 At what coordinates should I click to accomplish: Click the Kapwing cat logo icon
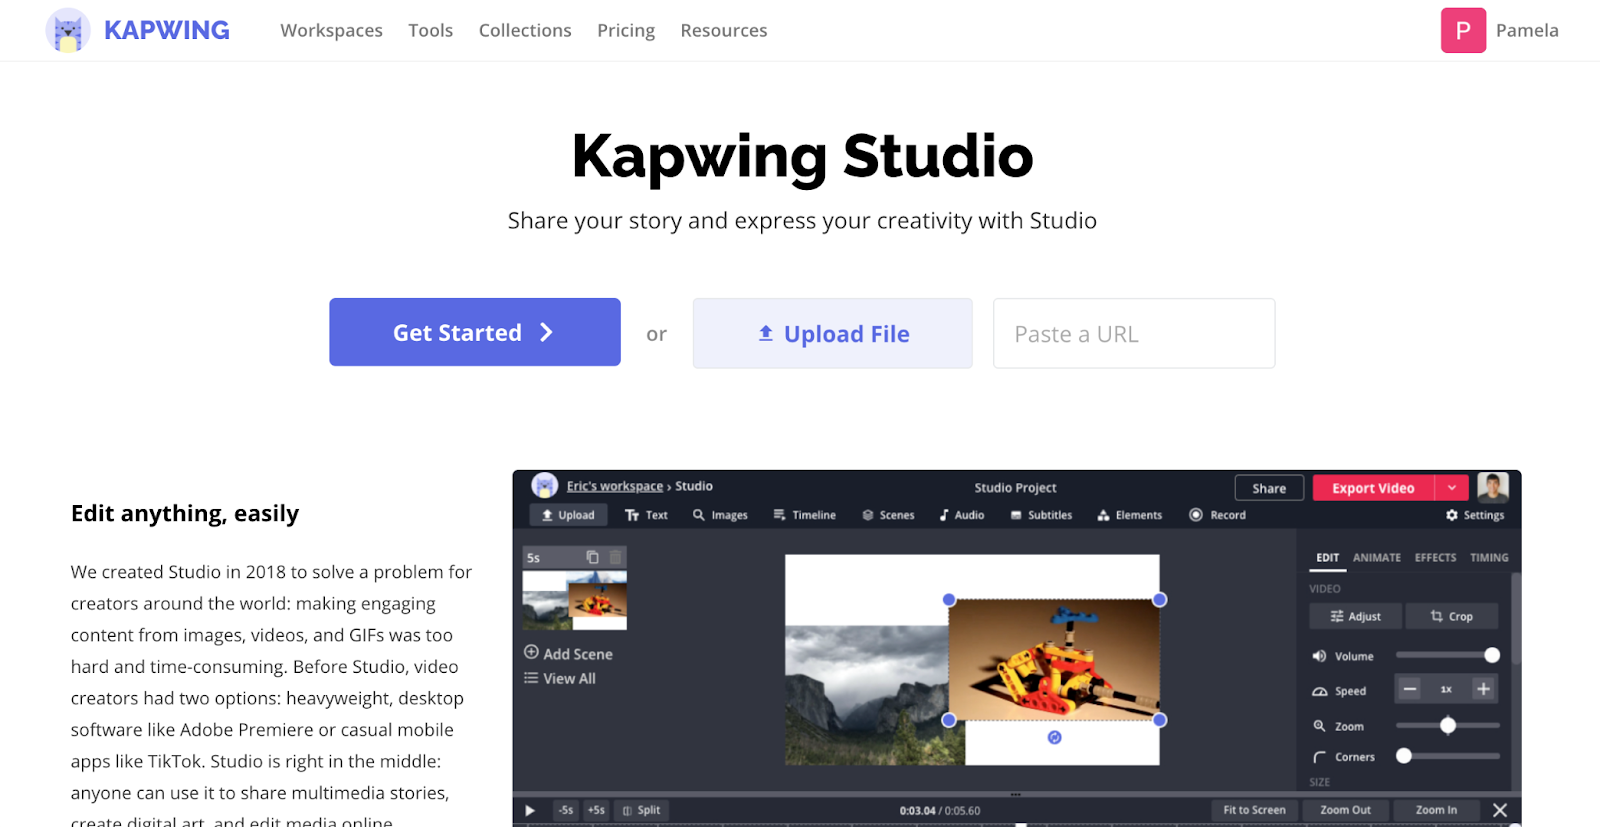tap(68, 30)
